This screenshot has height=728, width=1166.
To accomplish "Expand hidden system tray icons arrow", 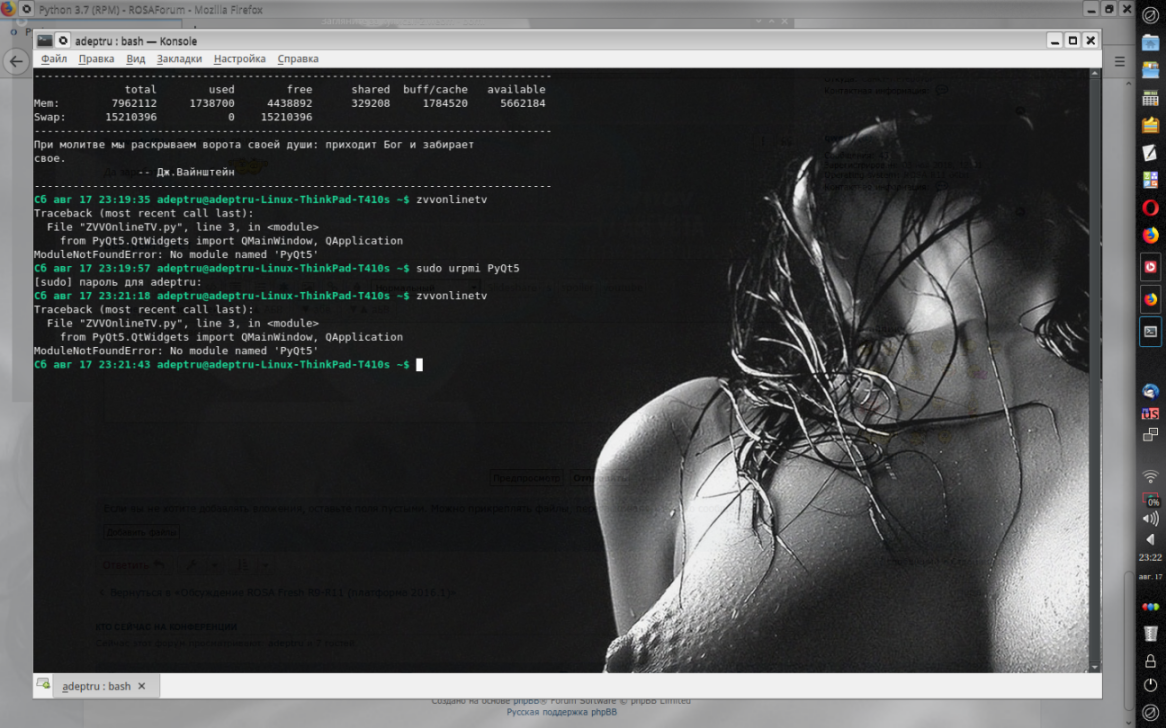I will (1150, 539).
